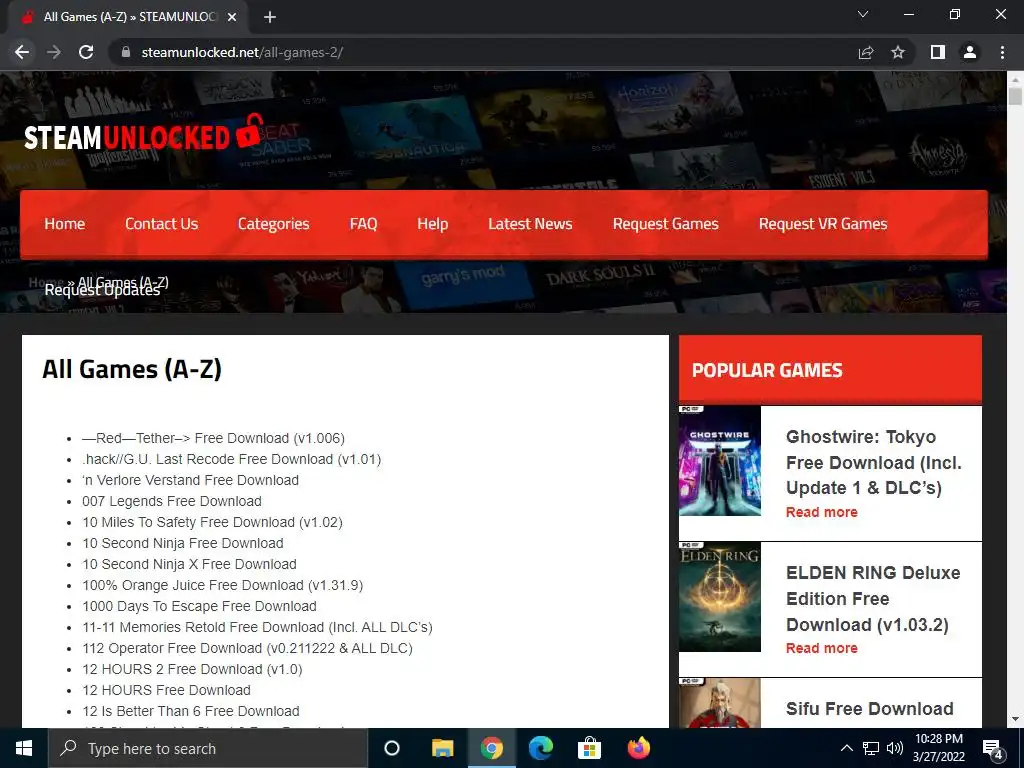Click Read more under Ghostwire: Tokyo
This screenshot has height=768, width=1024.
coord(822,512)
